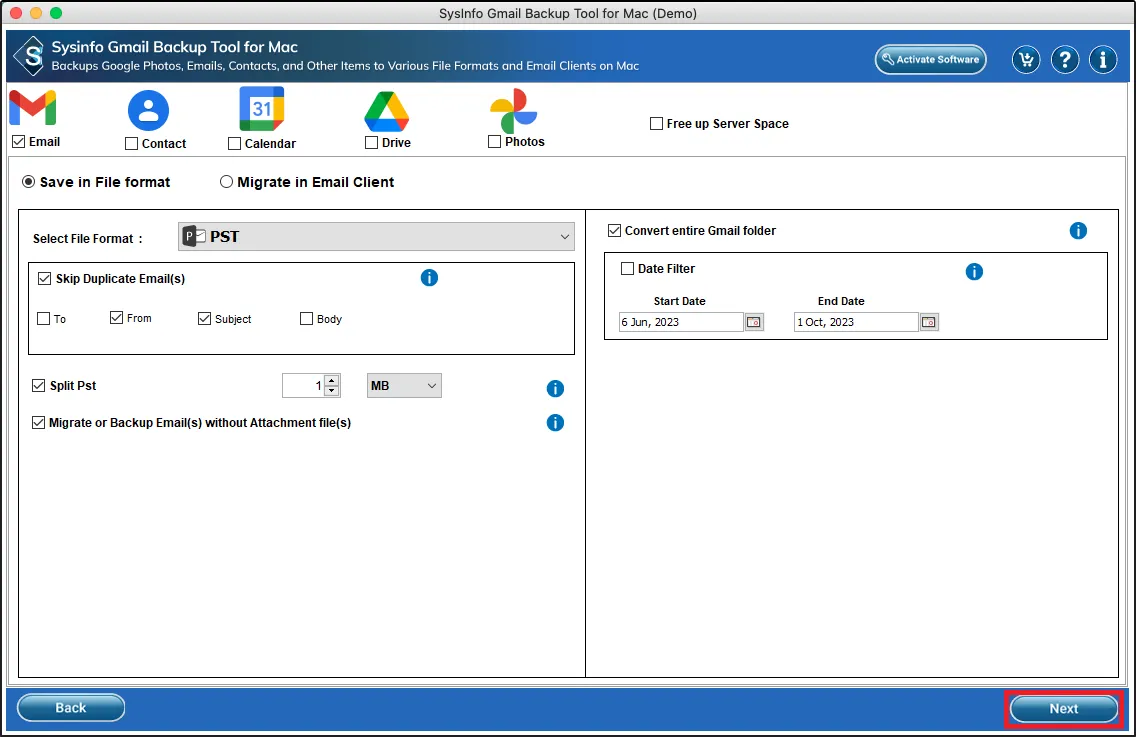The height and width of the screenshot is (737, 1136).
Task: Enable the Date Filter checkbox
Action: (628, 269)
